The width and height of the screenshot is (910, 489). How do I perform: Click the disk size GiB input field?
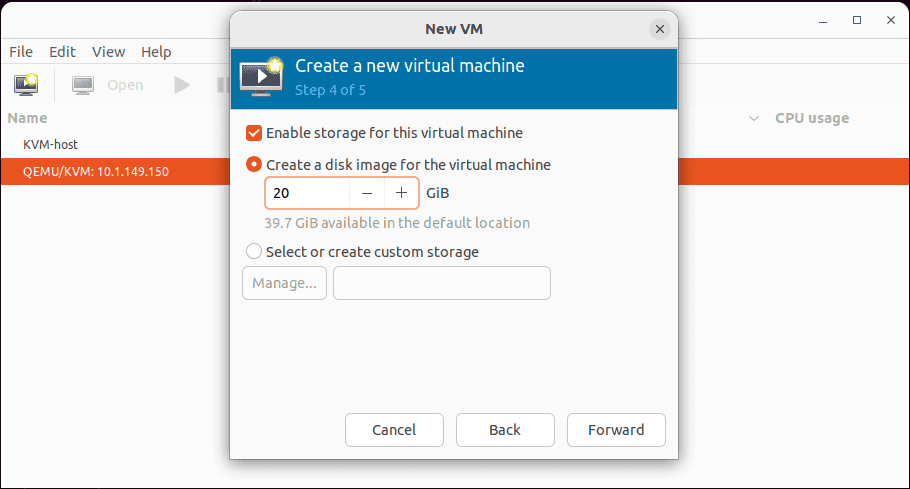[x=308, y=193]
